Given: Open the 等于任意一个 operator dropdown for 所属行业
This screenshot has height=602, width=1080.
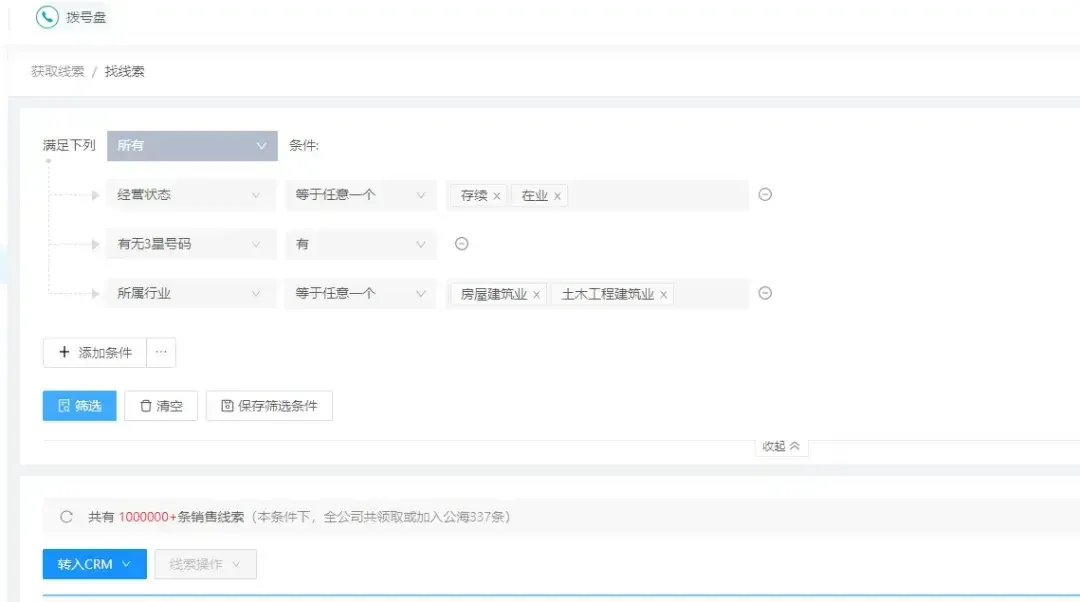Looking at the screenshot, I should click(x=361, y=293).
